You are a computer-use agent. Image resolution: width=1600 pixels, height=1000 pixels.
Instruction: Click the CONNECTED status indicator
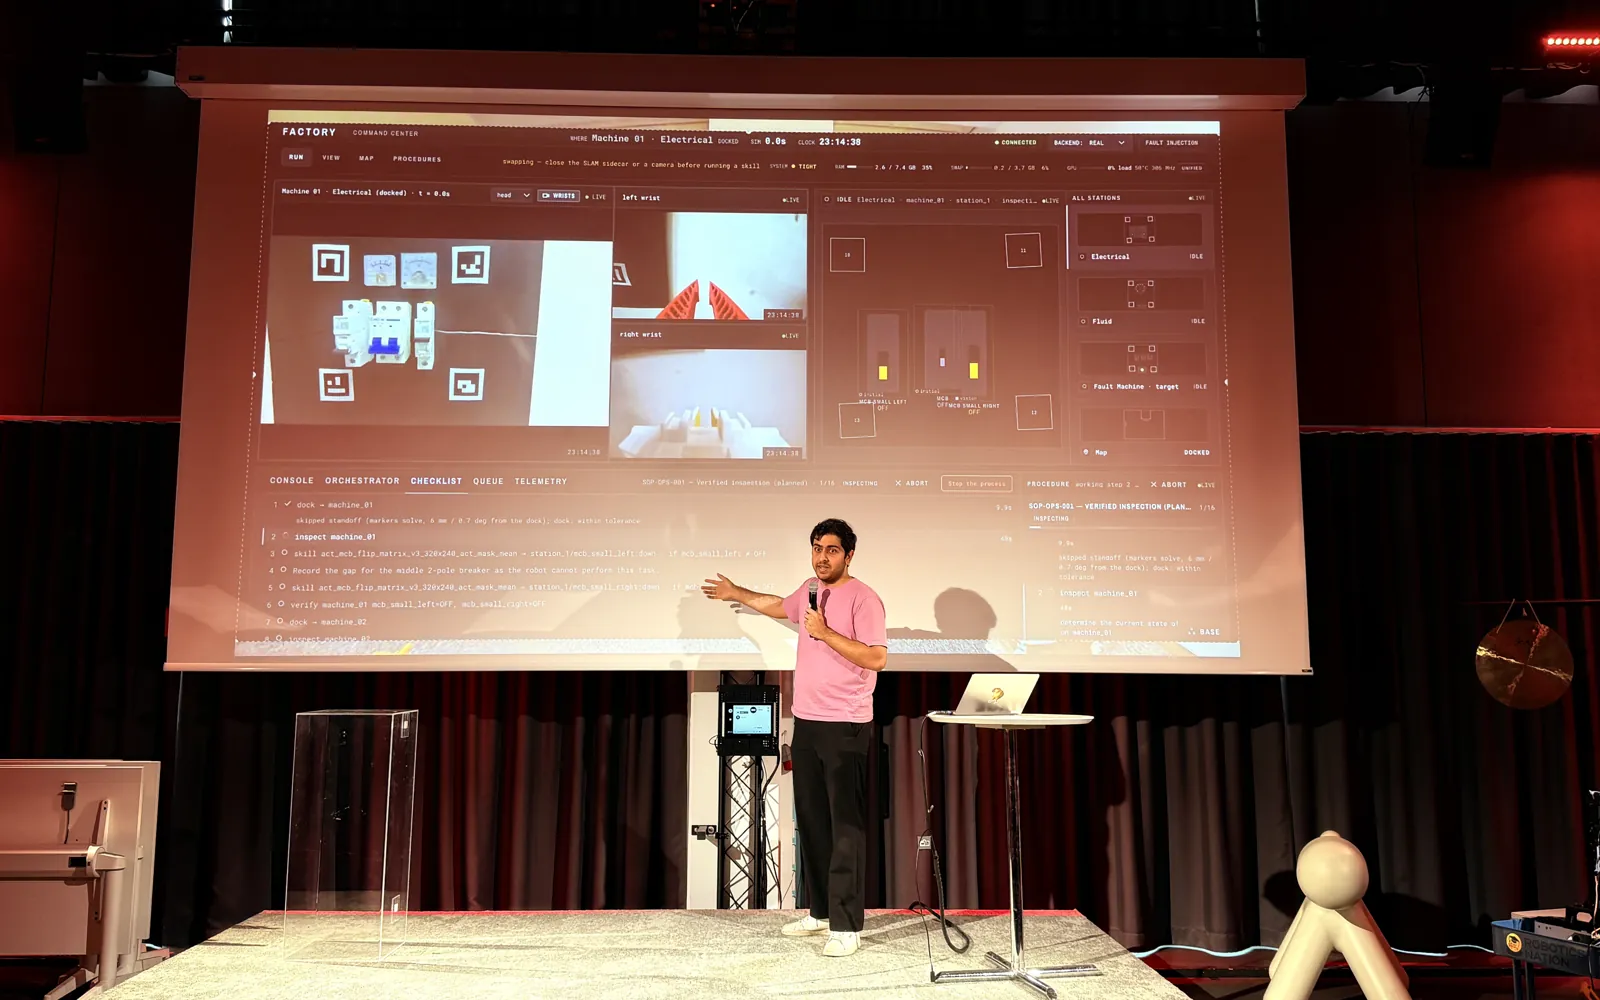[x=1015, y=142]
